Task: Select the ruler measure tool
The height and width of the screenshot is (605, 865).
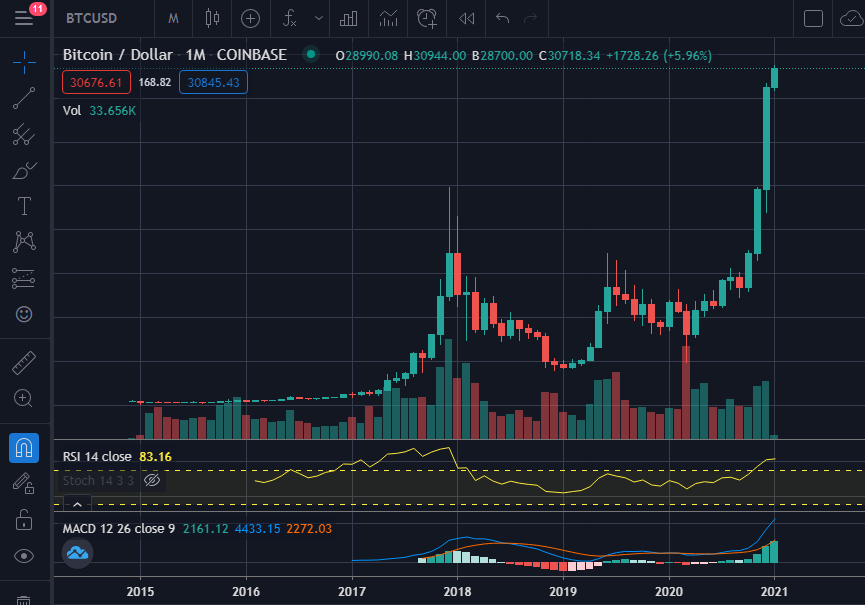Action: click(24, 362)
